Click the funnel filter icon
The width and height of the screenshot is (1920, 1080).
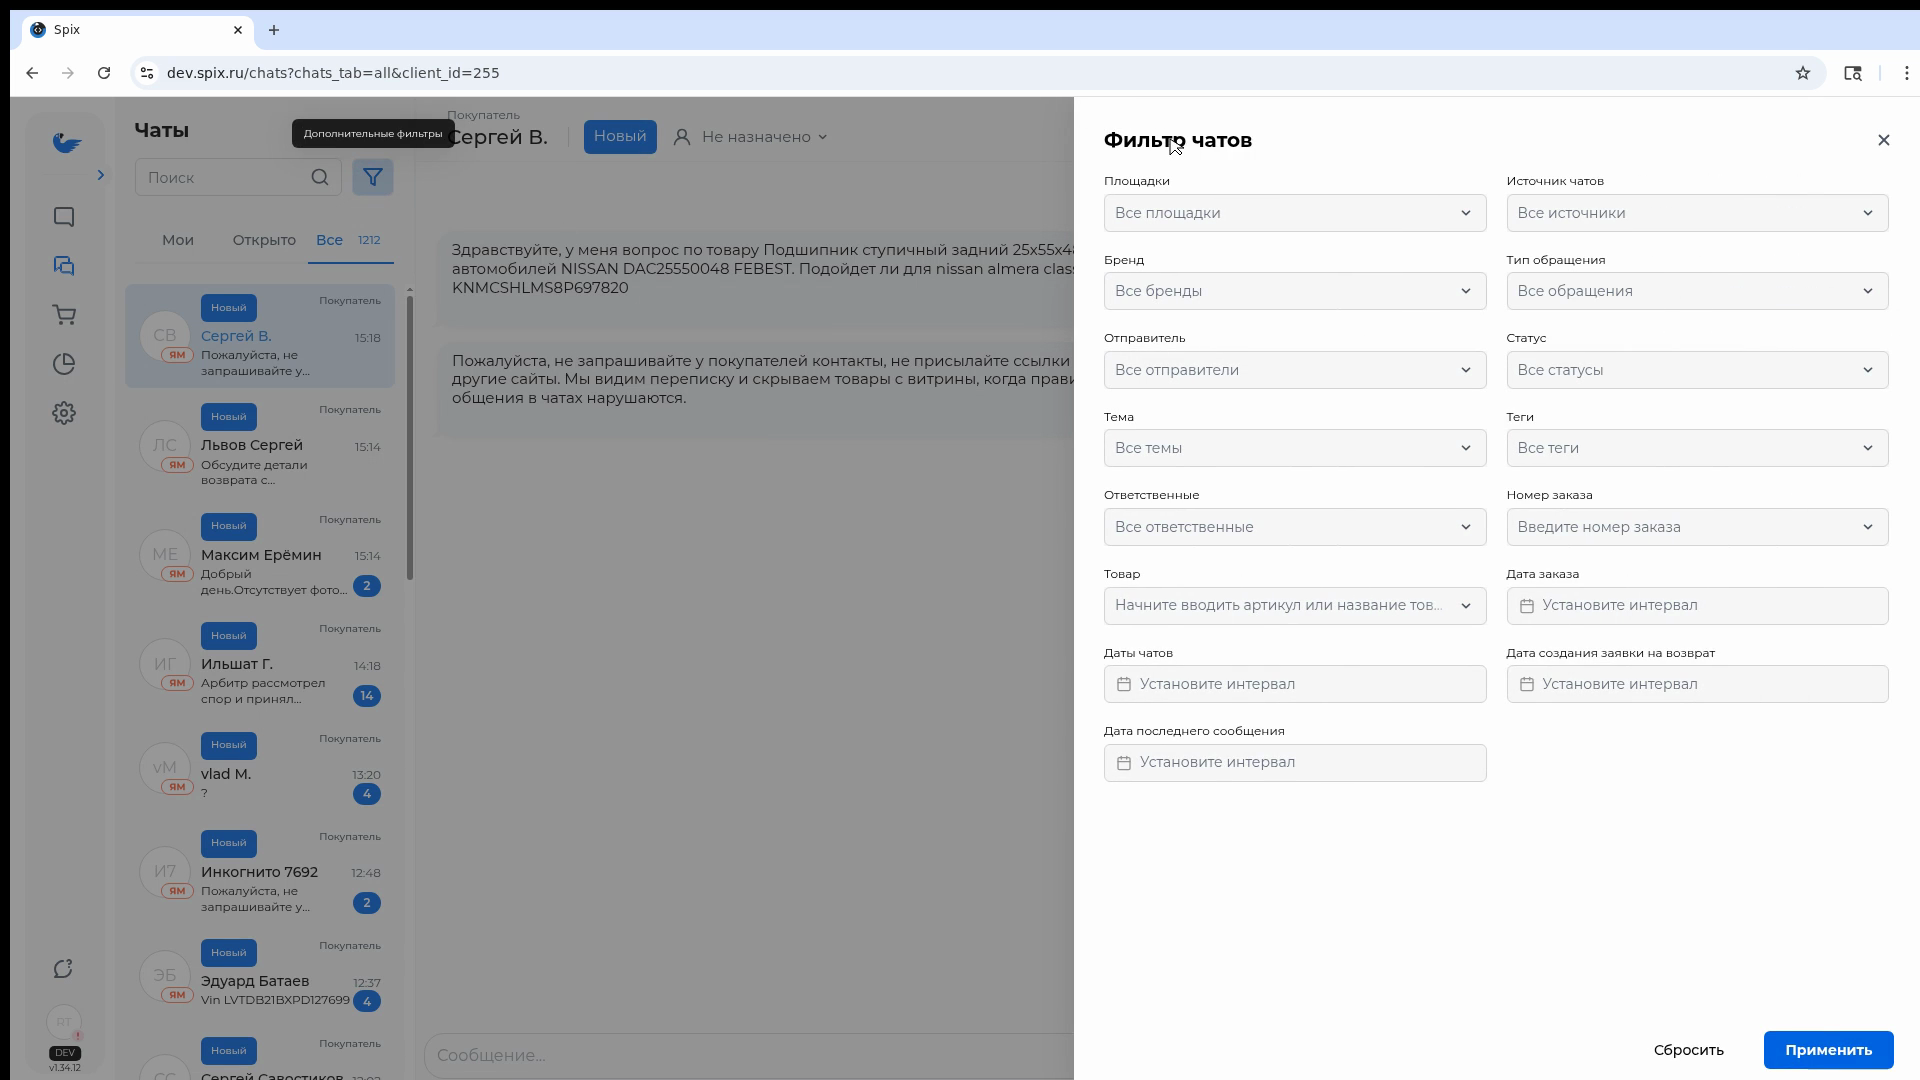coord(372,178)
